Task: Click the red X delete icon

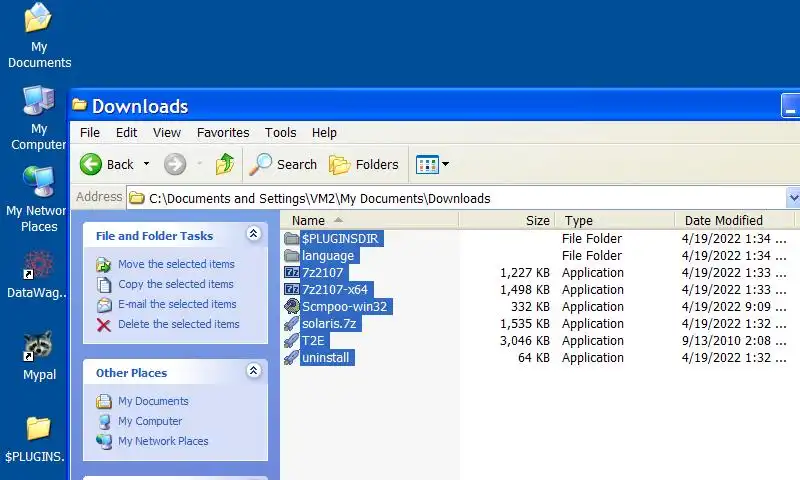Action: coord(104,324)
